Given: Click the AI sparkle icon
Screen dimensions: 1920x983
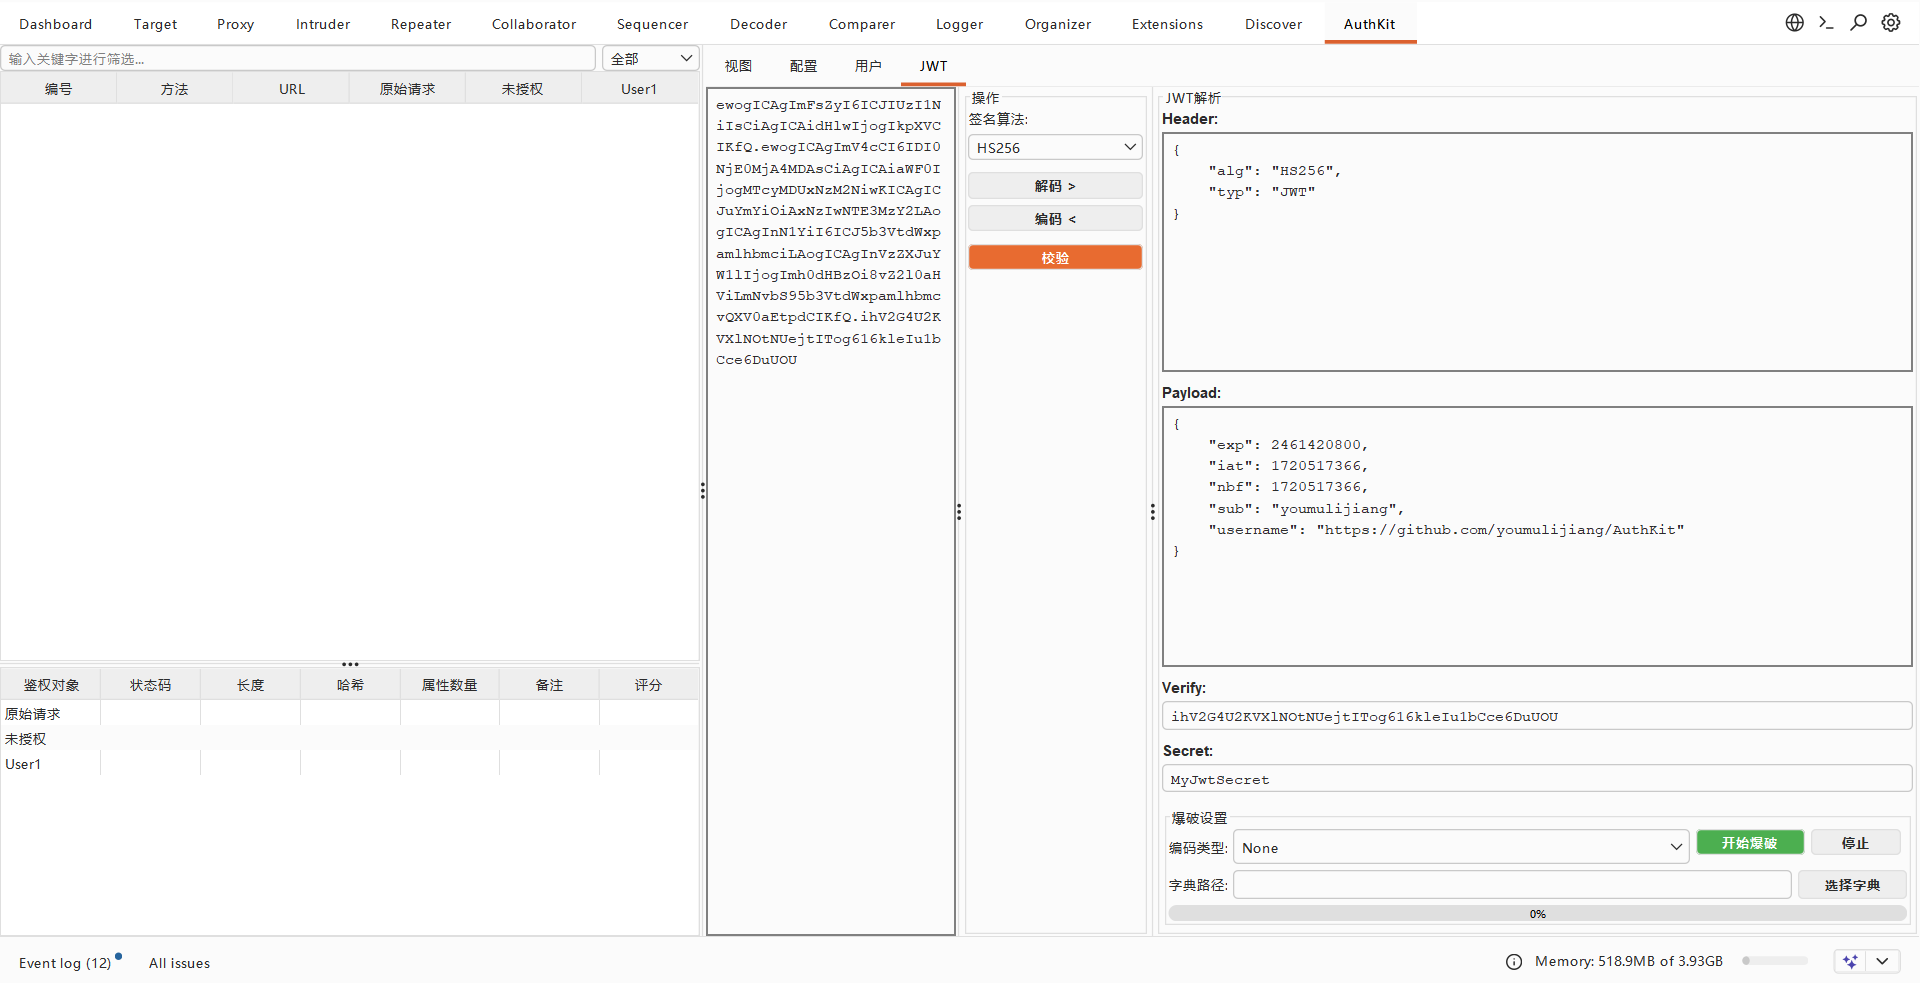Looking at the screenshot, I should [x=1850, y=961].
